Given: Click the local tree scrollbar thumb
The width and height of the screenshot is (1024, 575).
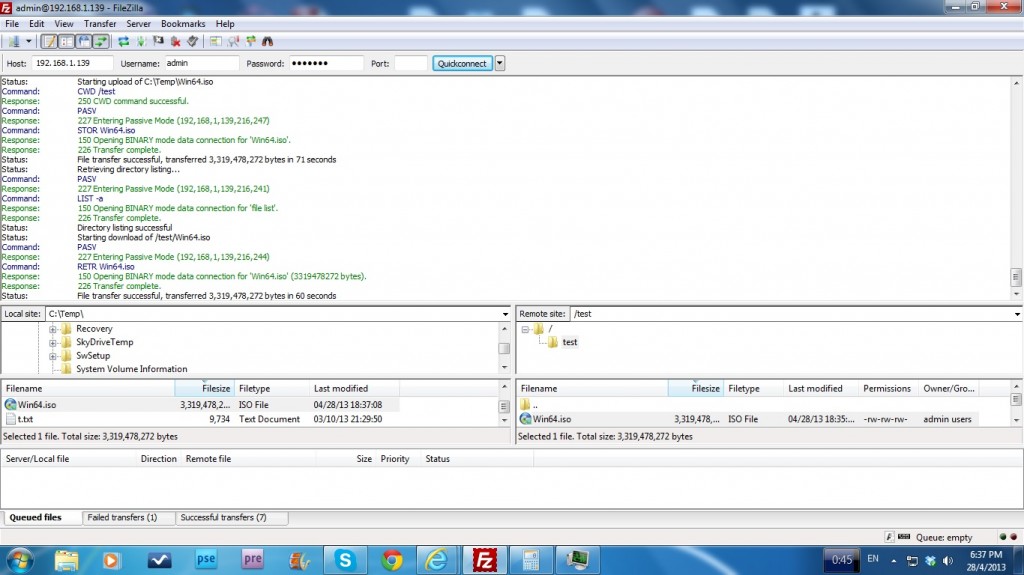Looking at the screenshot, I should pyautogui.click(x=504, y=349).
